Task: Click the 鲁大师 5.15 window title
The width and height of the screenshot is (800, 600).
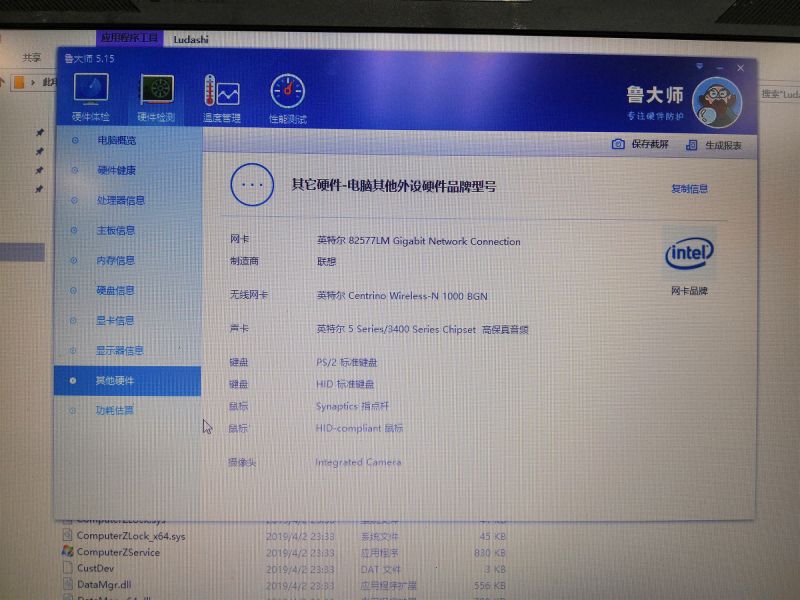Action: 89,59
